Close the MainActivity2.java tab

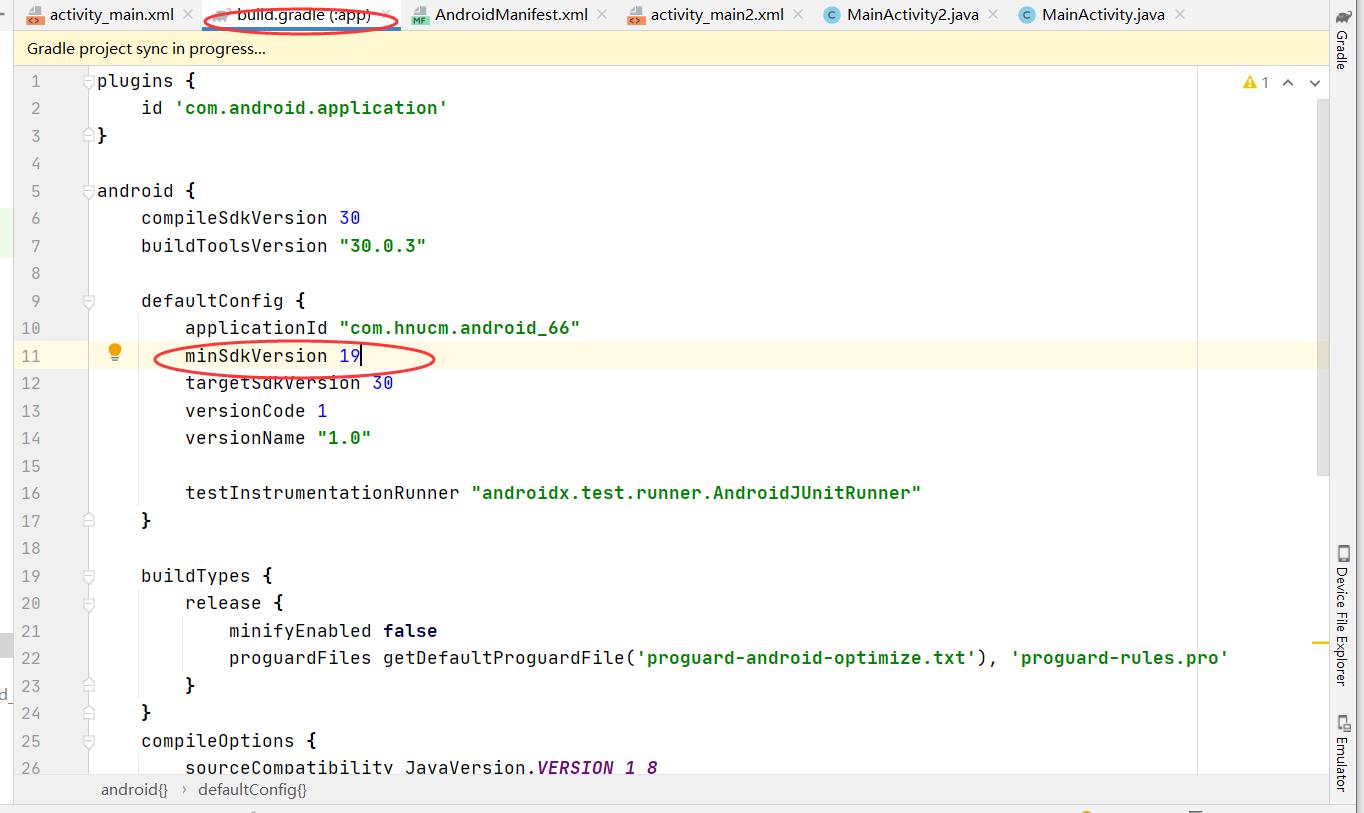pyautogui.click(x=991, y=15)
